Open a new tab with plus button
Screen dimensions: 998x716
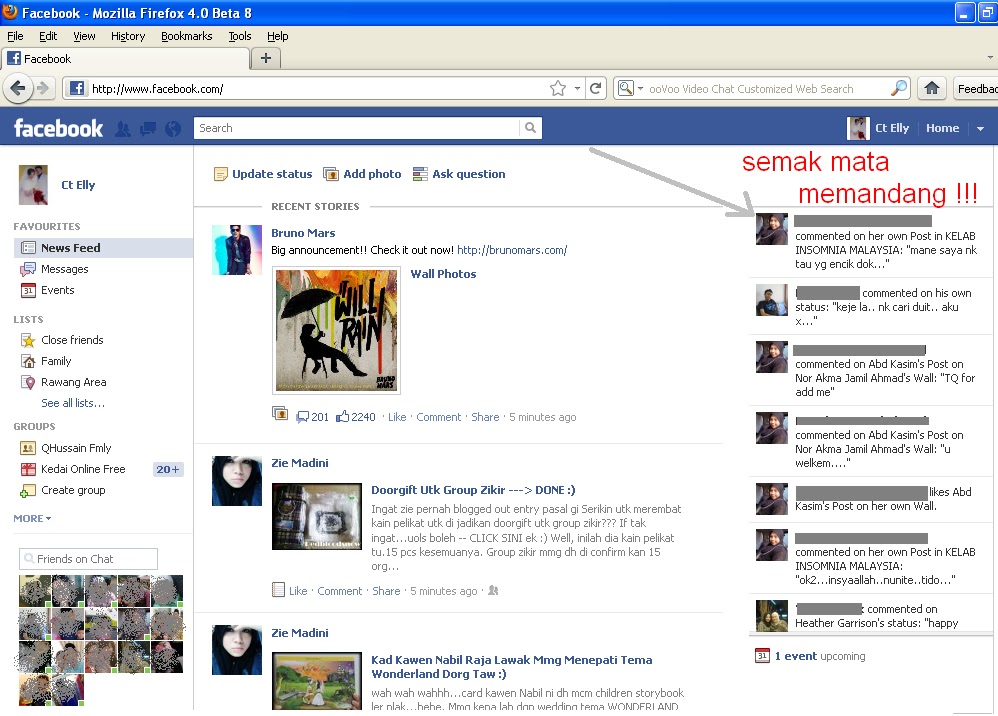(266, 59)
